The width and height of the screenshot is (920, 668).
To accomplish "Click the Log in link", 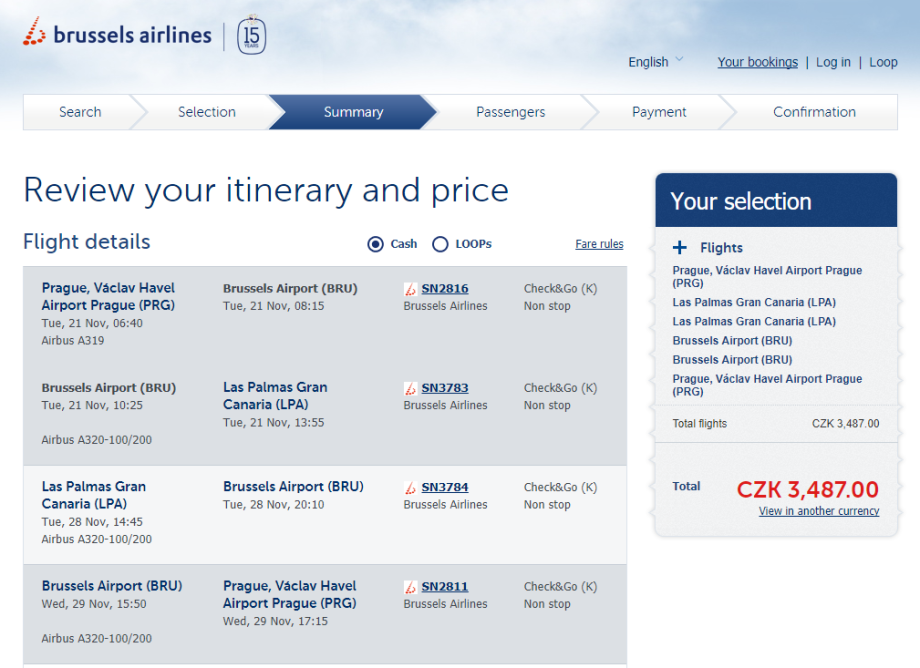I will (x=833, y=62).
